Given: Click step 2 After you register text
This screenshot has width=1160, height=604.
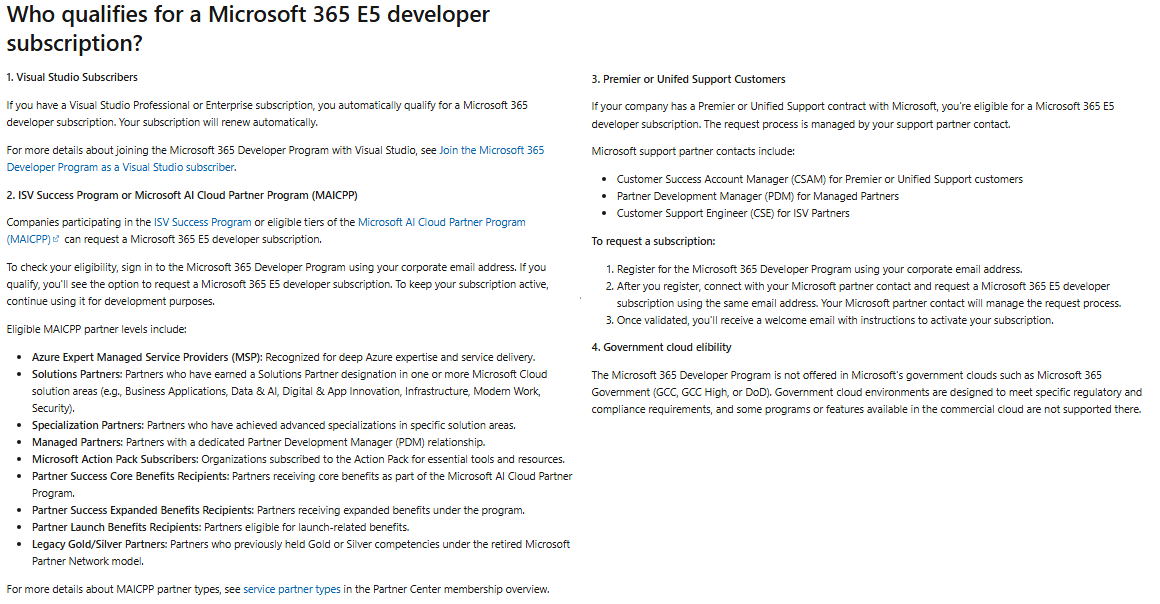Looking at the screenshot, I should click(869, 295).
